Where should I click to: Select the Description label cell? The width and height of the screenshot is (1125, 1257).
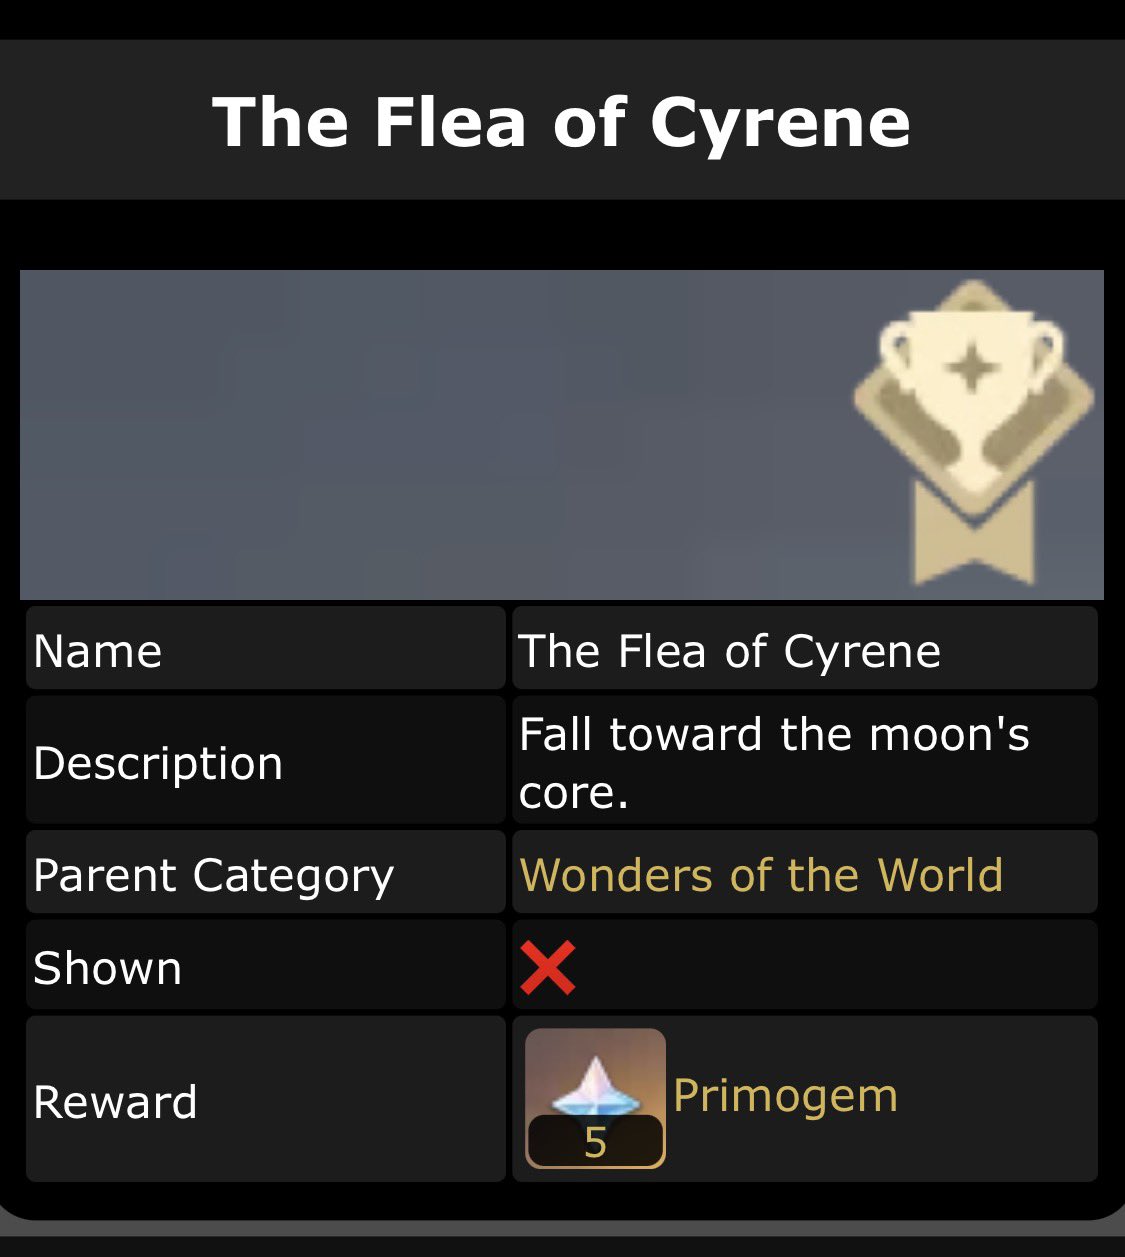[x=266, y=760]
